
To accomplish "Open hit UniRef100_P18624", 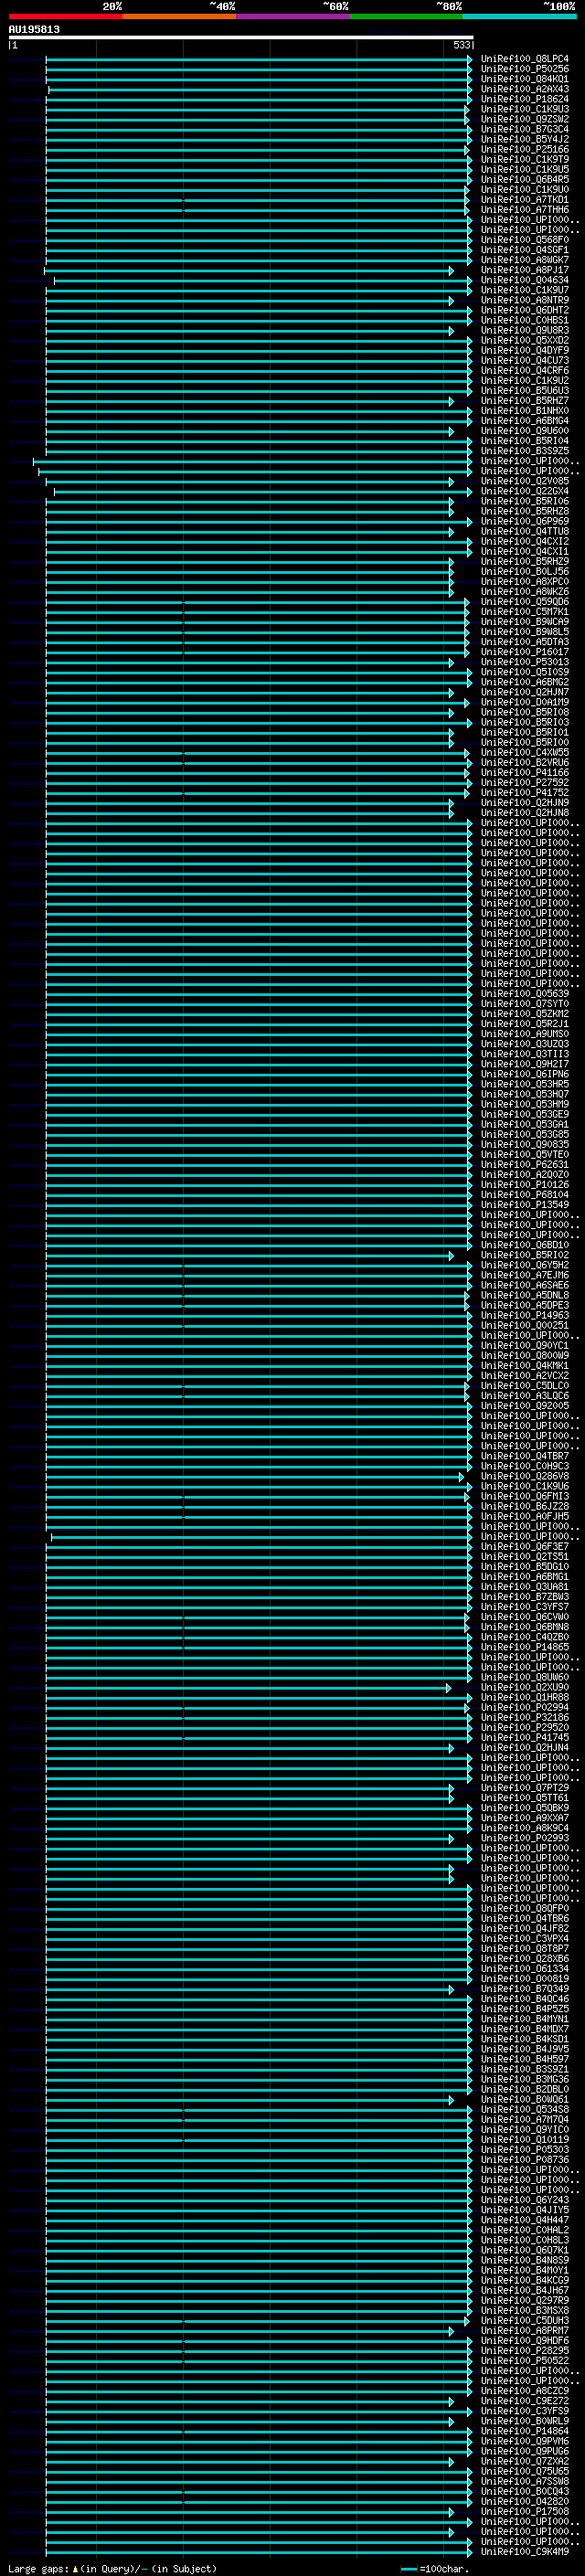I will 525,99.
